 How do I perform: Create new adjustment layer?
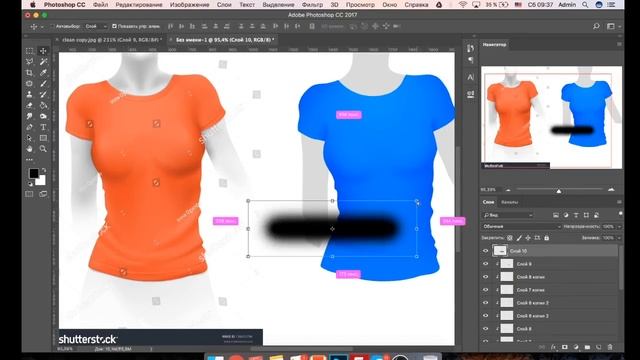(x=576, y=347)
